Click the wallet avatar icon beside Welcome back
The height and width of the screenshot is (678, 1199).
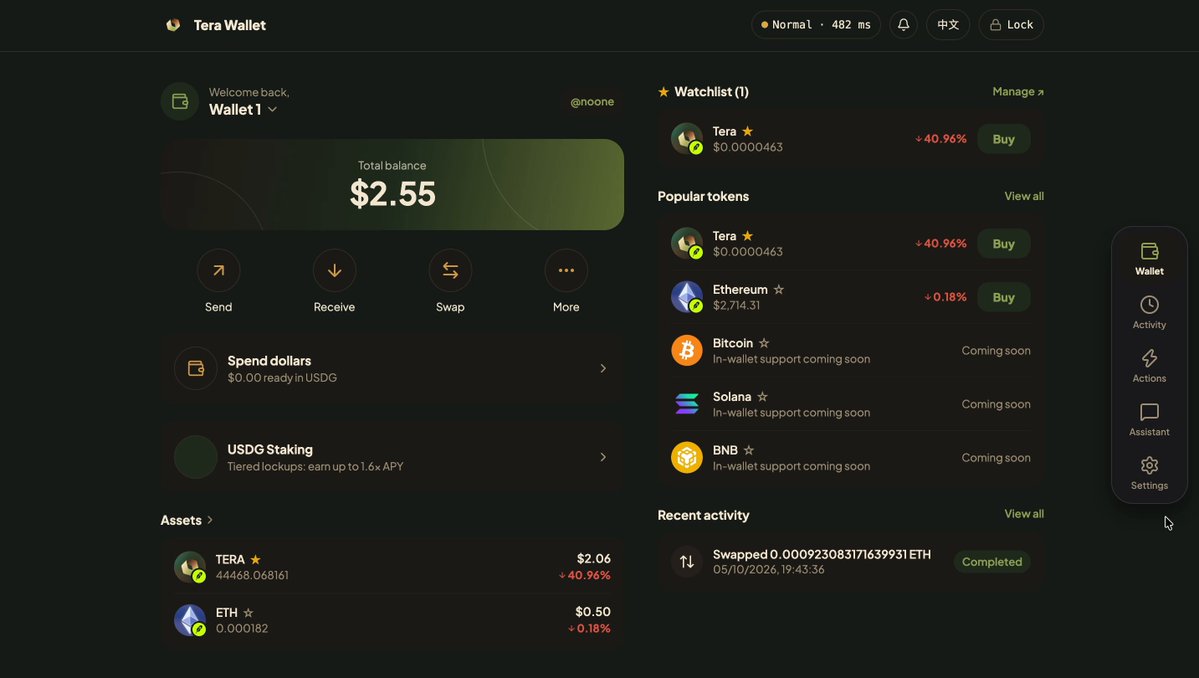coord(180,102)
